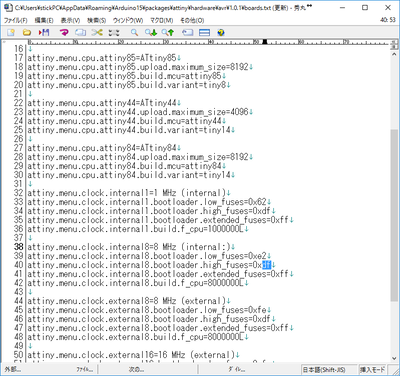
Task: Click the Hidemaru title bar file icon
Action: coord(9,7)
